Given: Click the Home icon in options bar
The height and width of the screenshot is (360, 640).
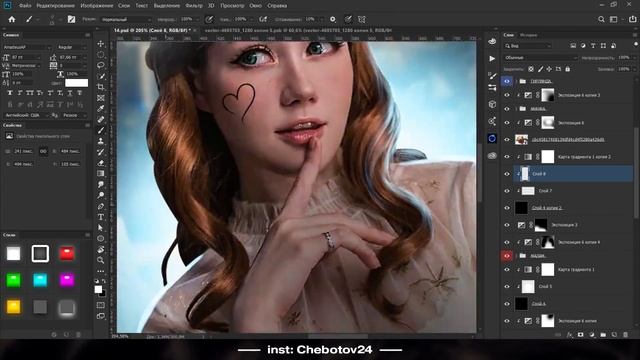Looking at the screenshot, I should tap(12, 19).
